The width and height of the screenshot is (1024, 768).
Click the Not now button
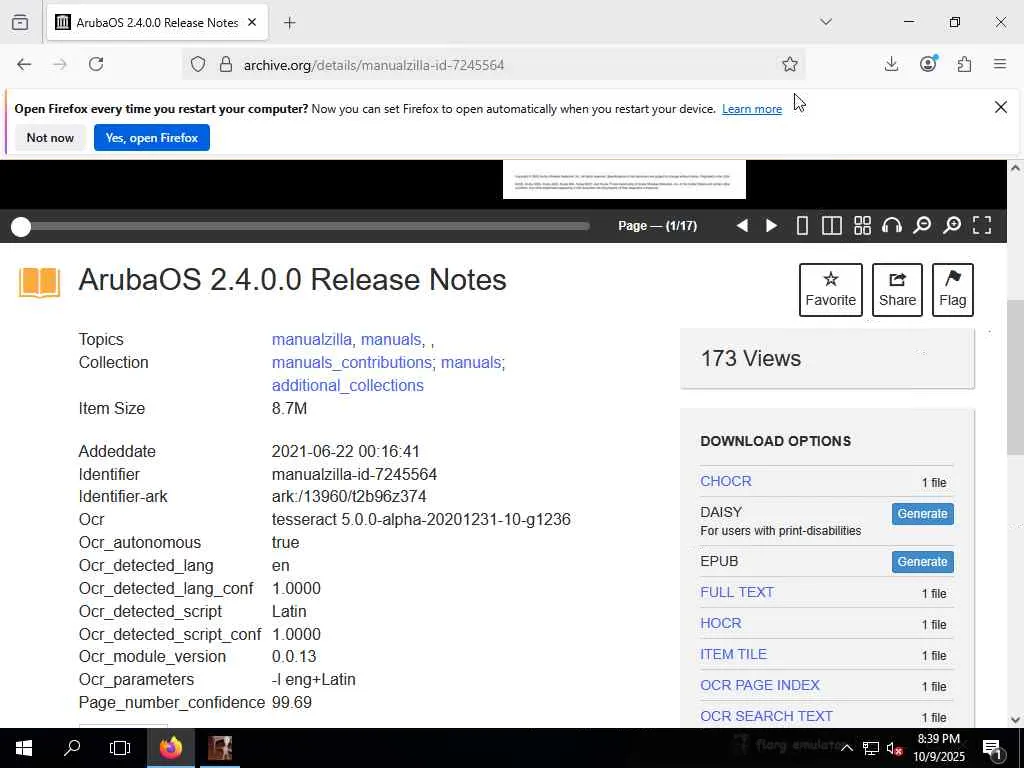tap(50, 138)
